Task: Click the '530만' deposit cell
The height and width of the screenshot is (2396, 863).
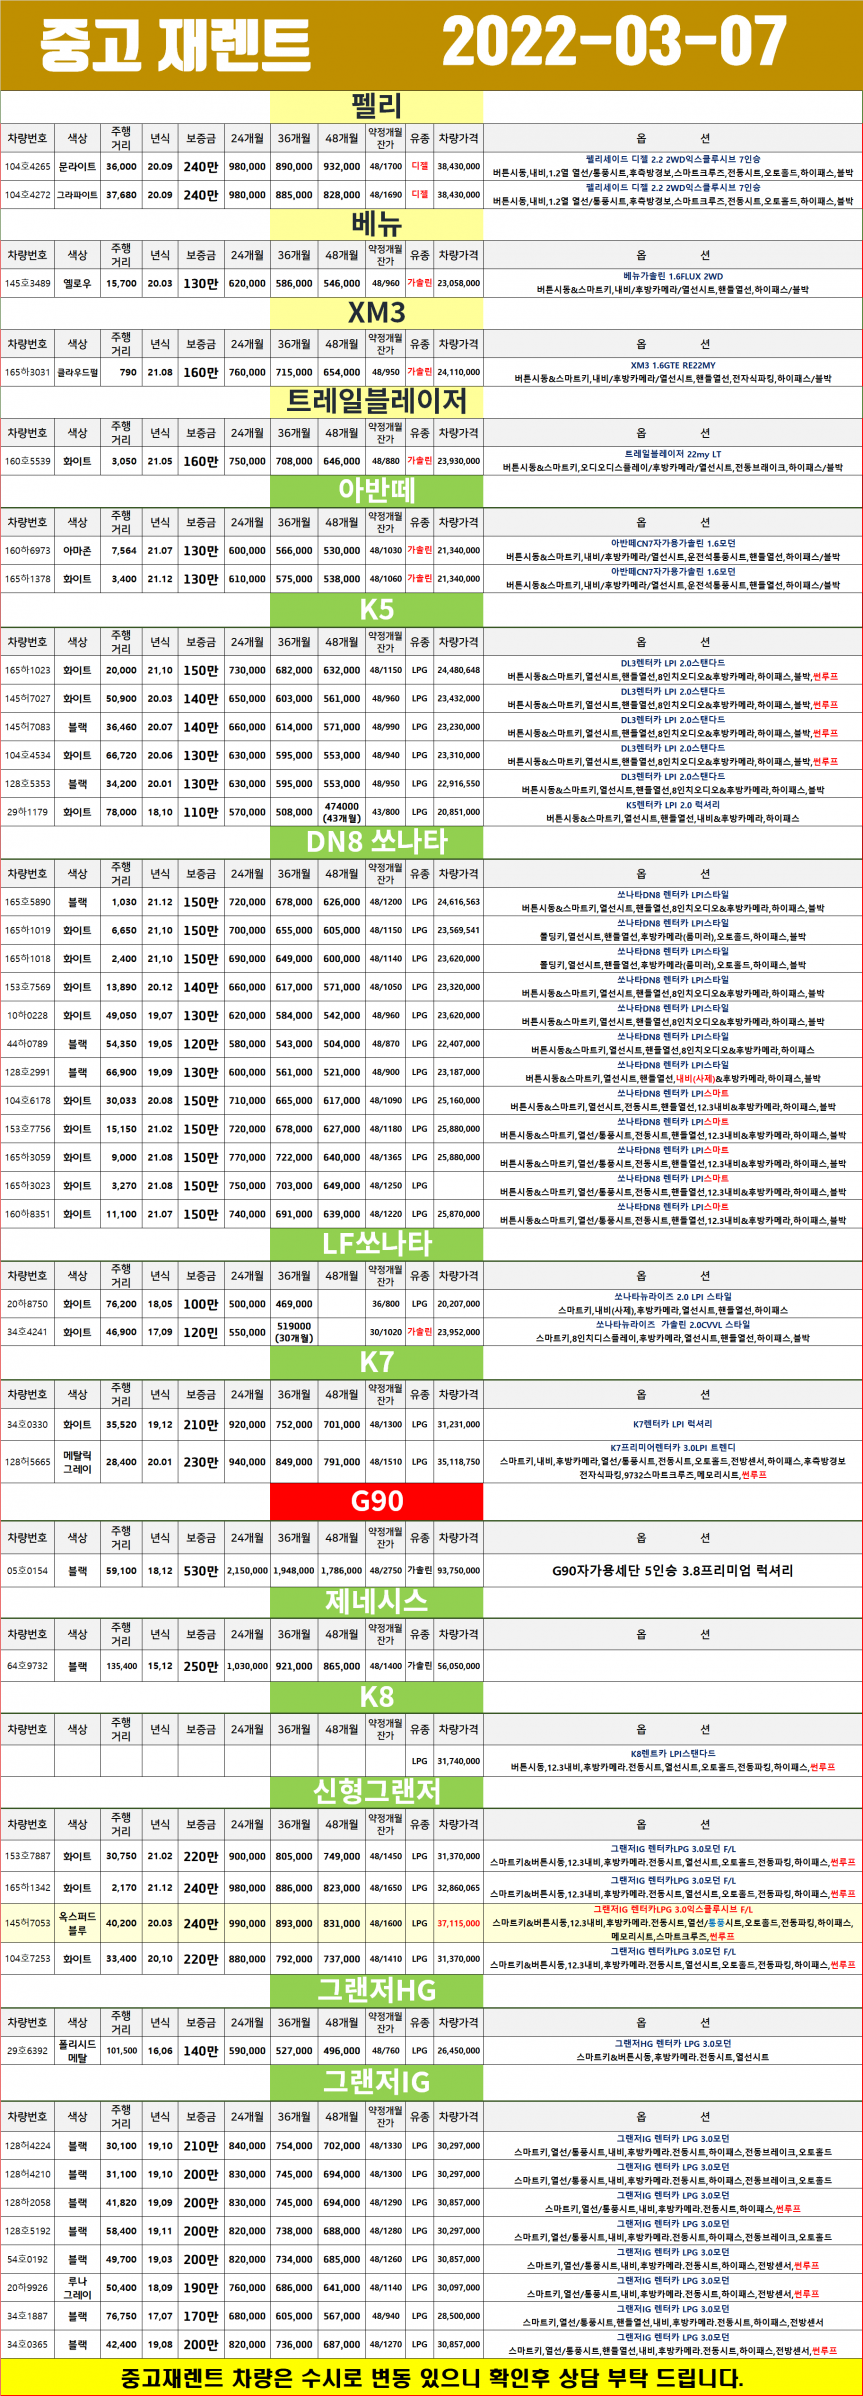Action: 200,1571
